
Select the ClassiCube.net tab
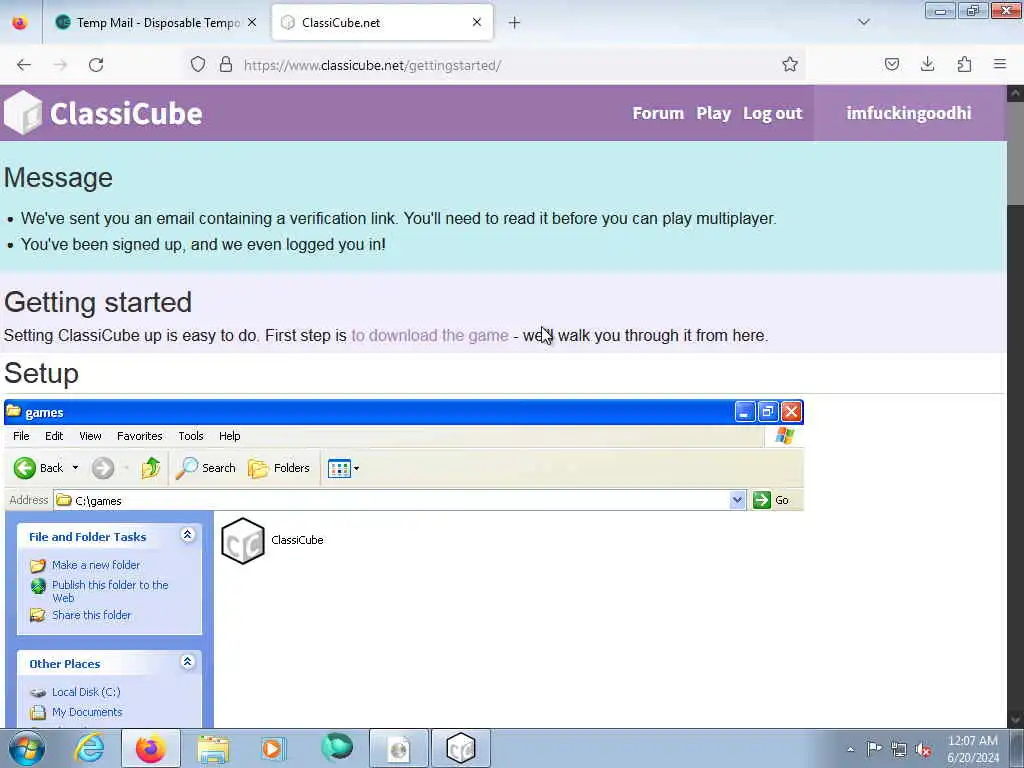[382, 23]
